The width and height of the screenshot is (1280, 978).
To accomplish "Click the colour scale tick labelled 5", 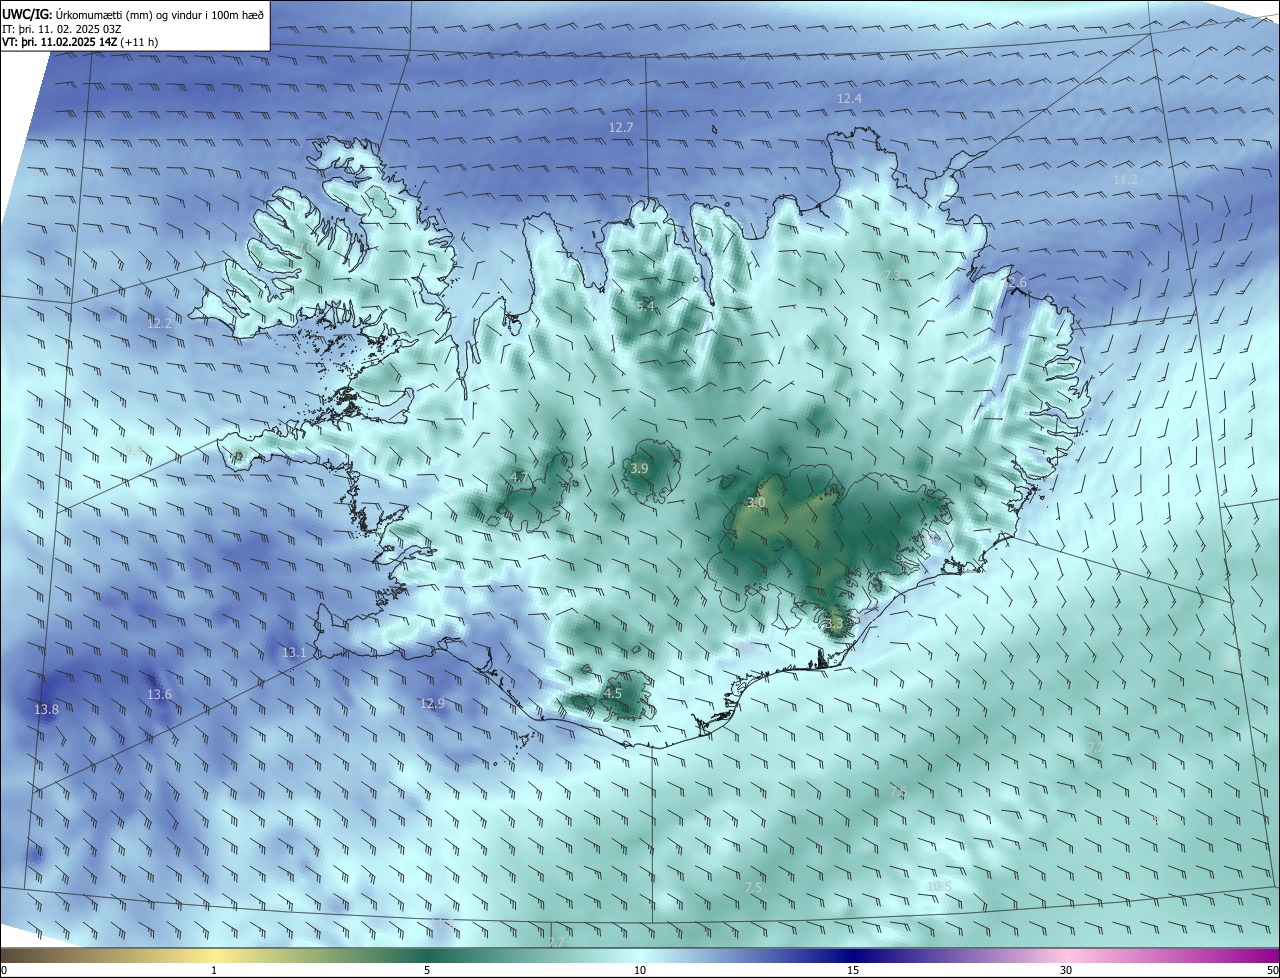I will [427, 970].
